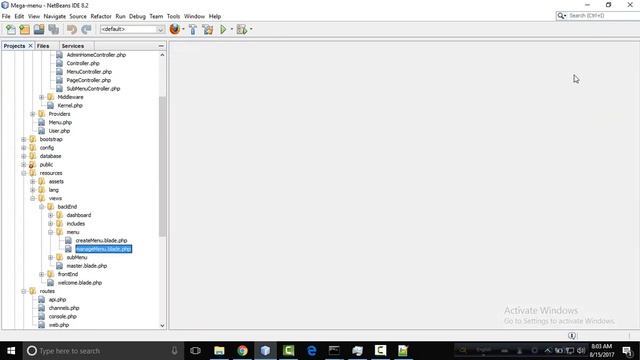Open the Run Project dropdown arrow

(231, 29)
